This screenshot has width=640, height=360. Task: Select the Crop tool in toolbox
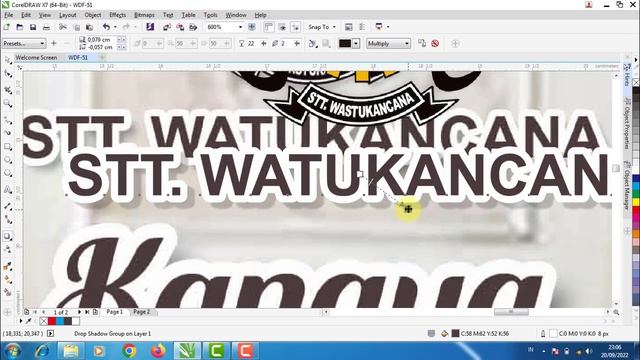click(7, 90)
